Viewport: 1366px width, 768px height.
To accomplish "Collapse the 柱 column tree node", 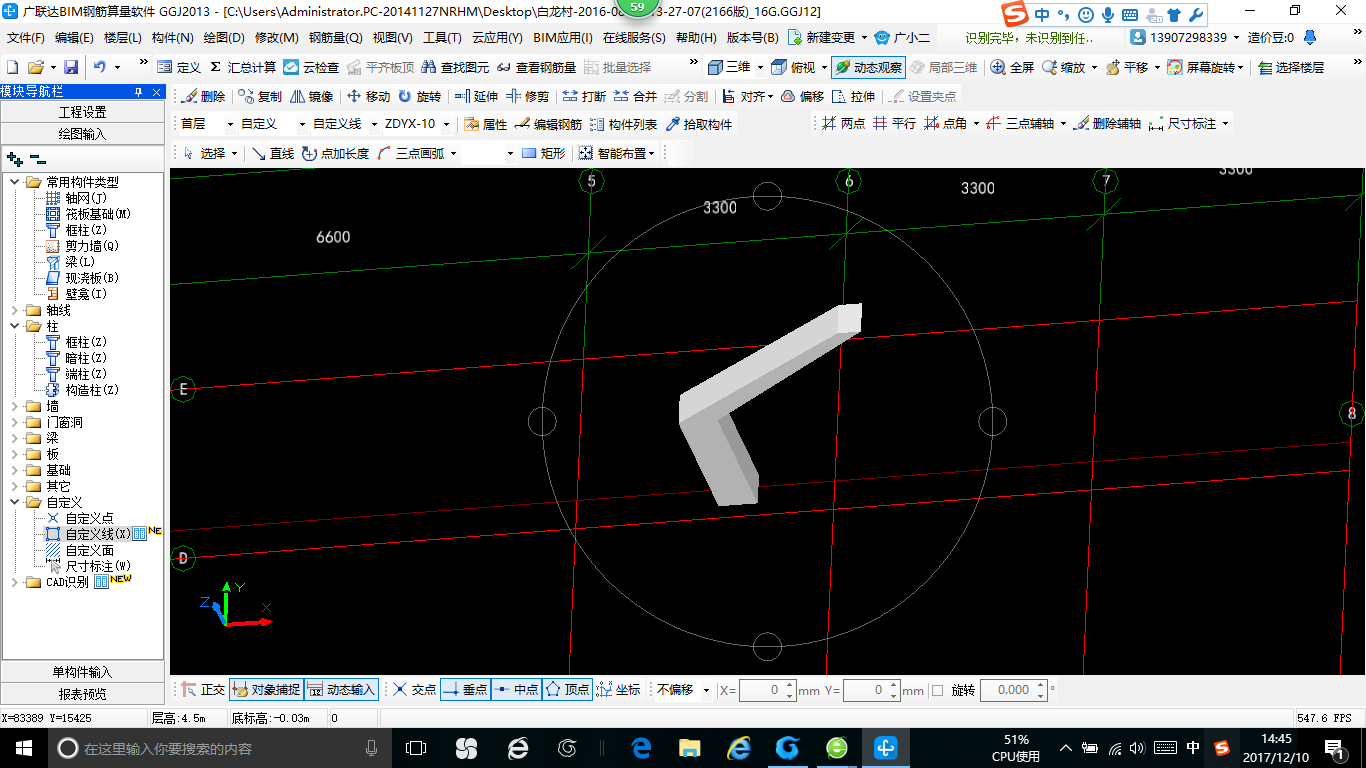I will tap(15, 326).
